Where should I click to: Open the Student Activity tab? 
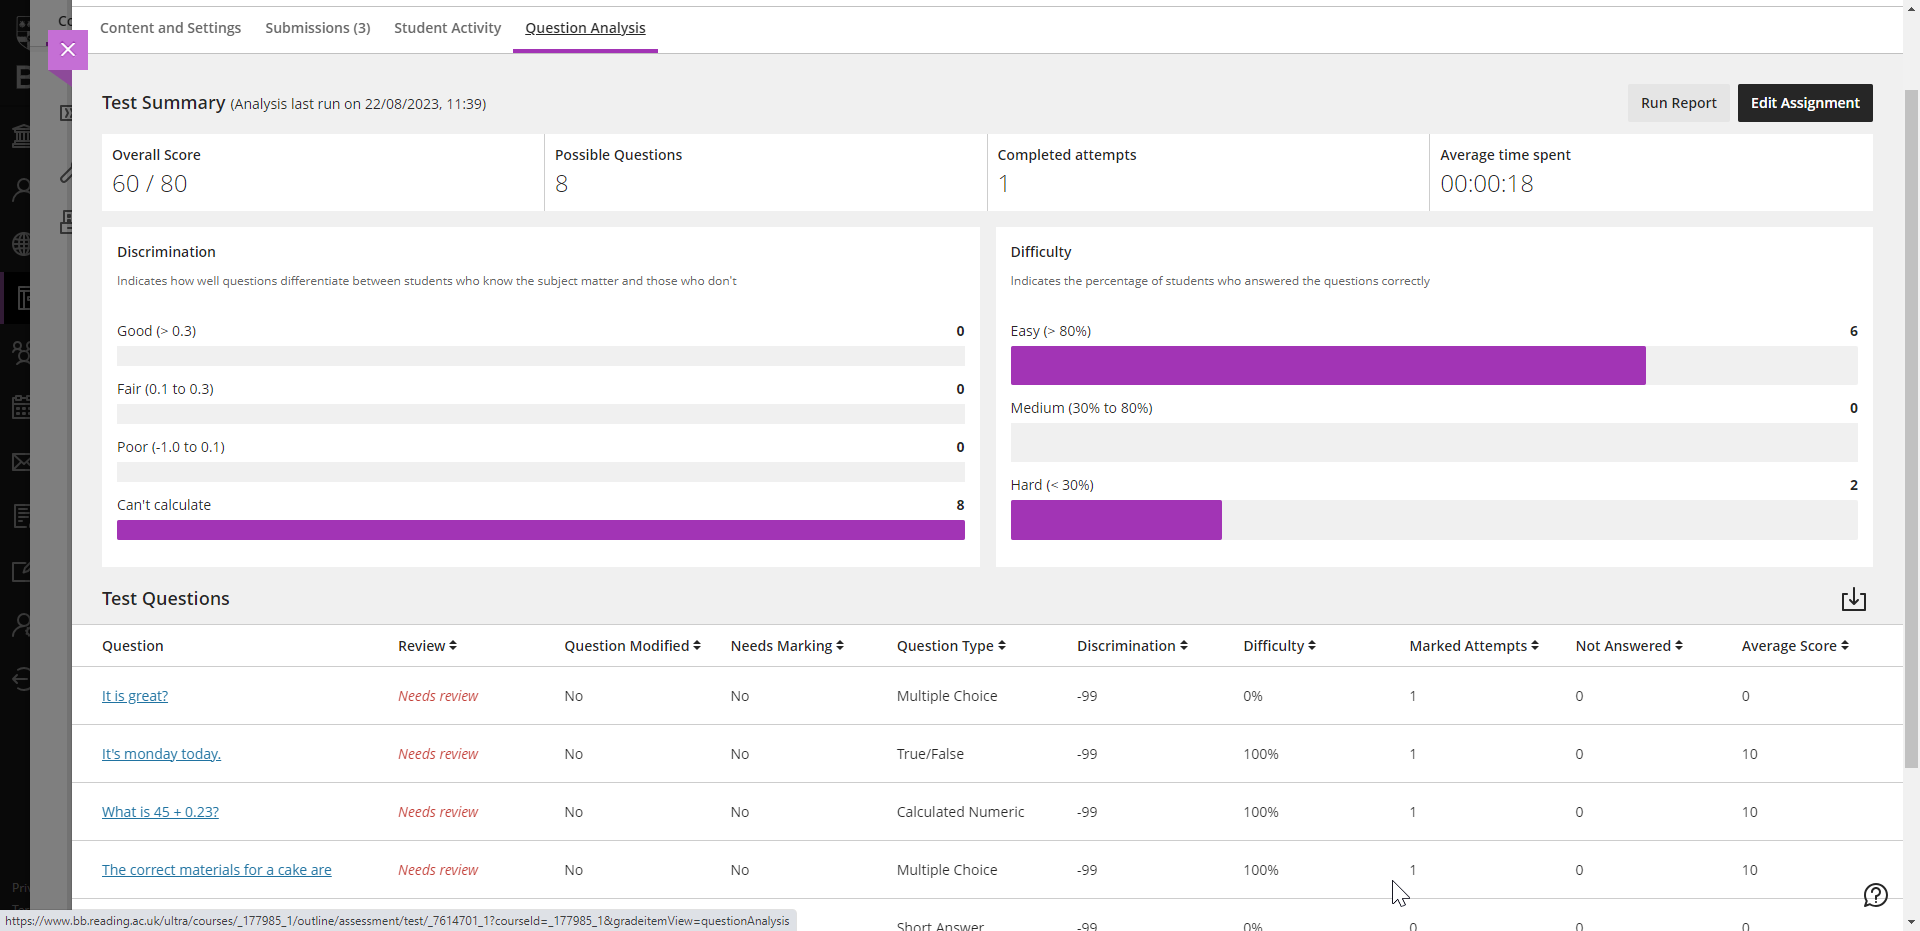[447, 28]
